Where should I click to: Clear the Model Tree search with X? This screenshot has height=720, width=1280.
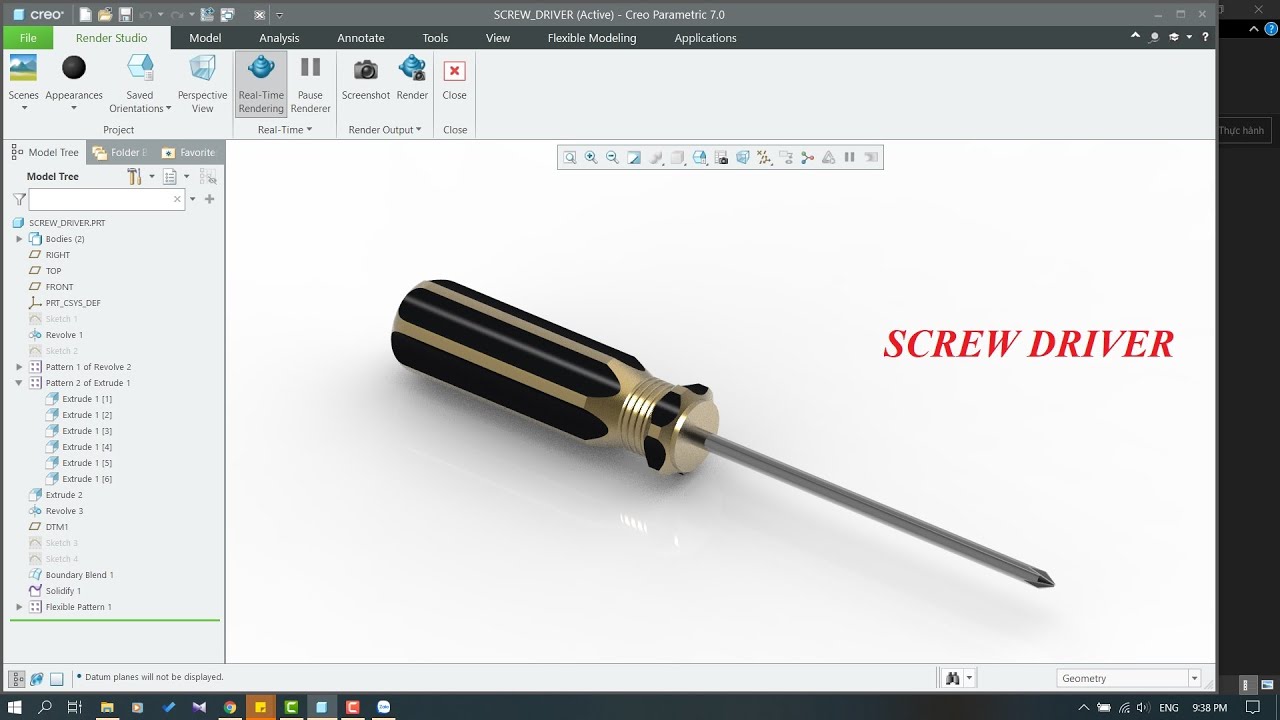click(177, 199)
